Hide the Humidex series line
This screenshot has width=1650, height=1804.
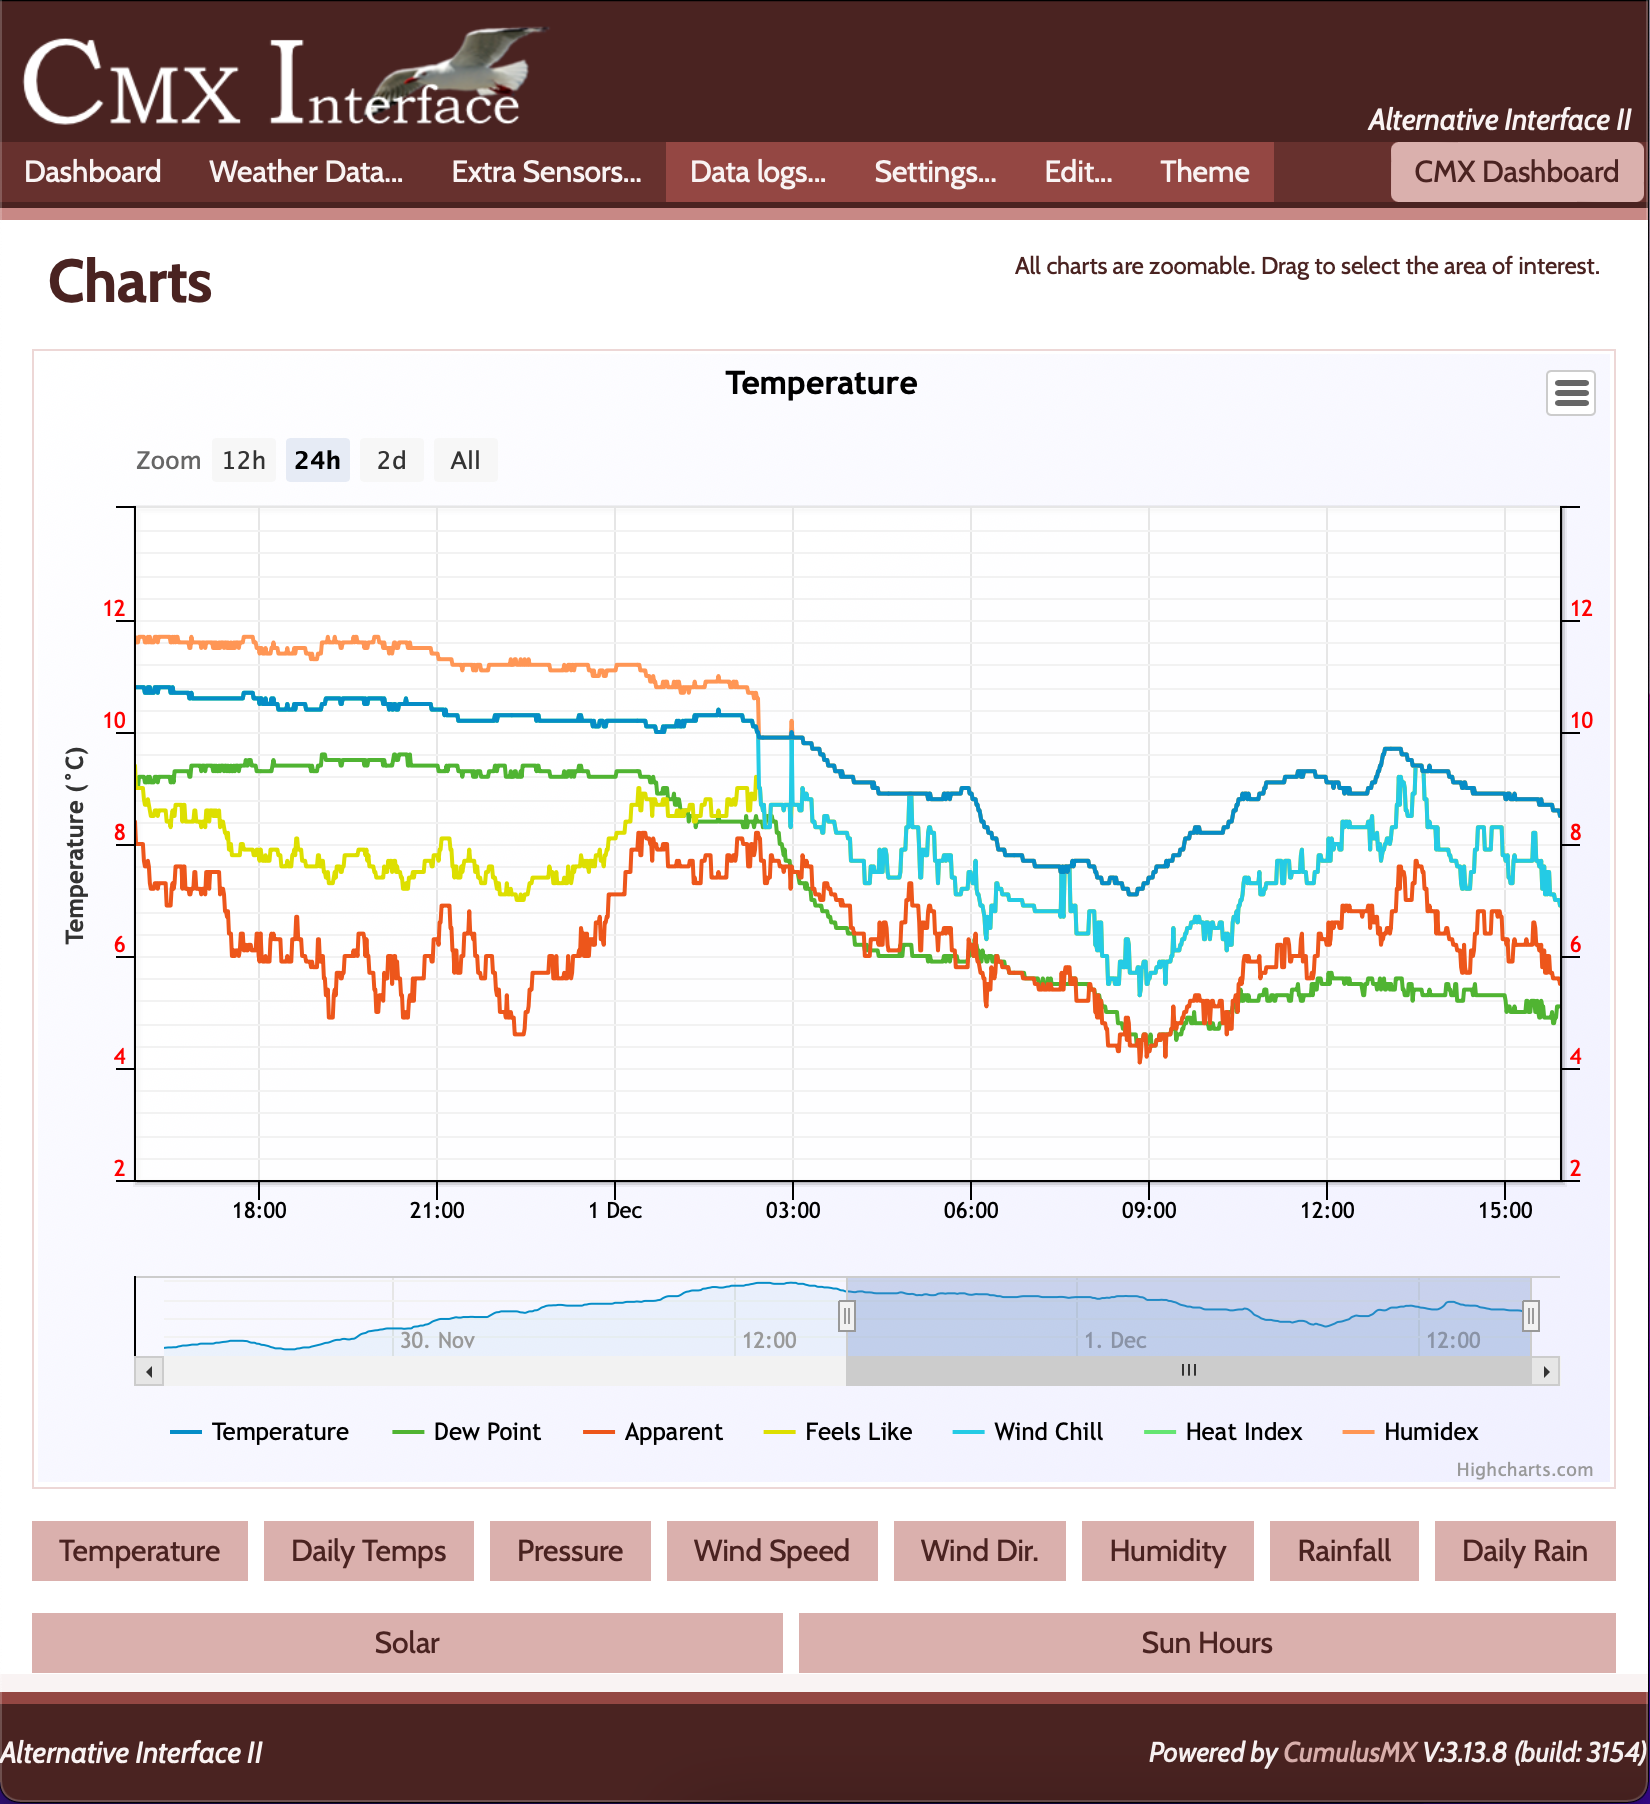[1411, 1432]
